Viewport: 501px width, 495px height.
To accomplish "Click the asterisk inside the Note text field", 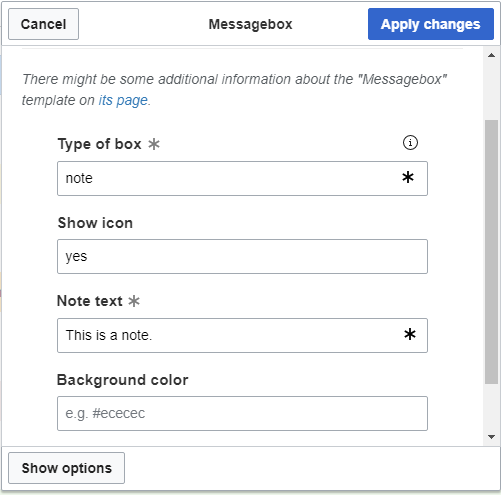I will [x=410, y=334].
